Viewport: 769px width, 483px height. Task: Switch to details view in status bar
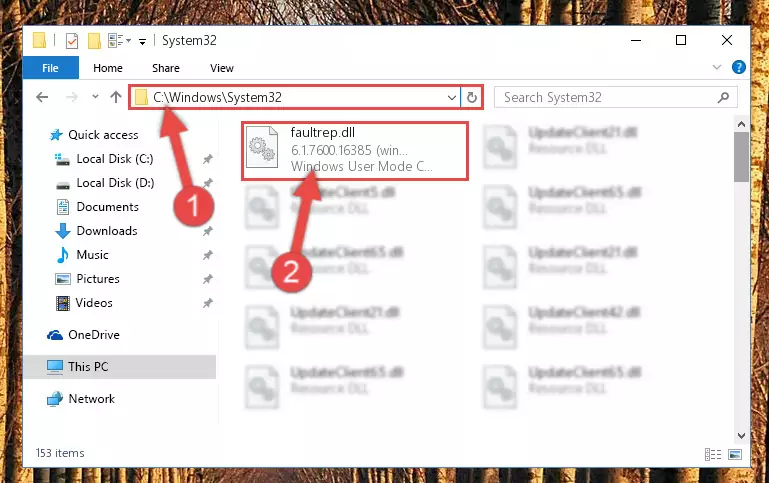coord(713,454)
